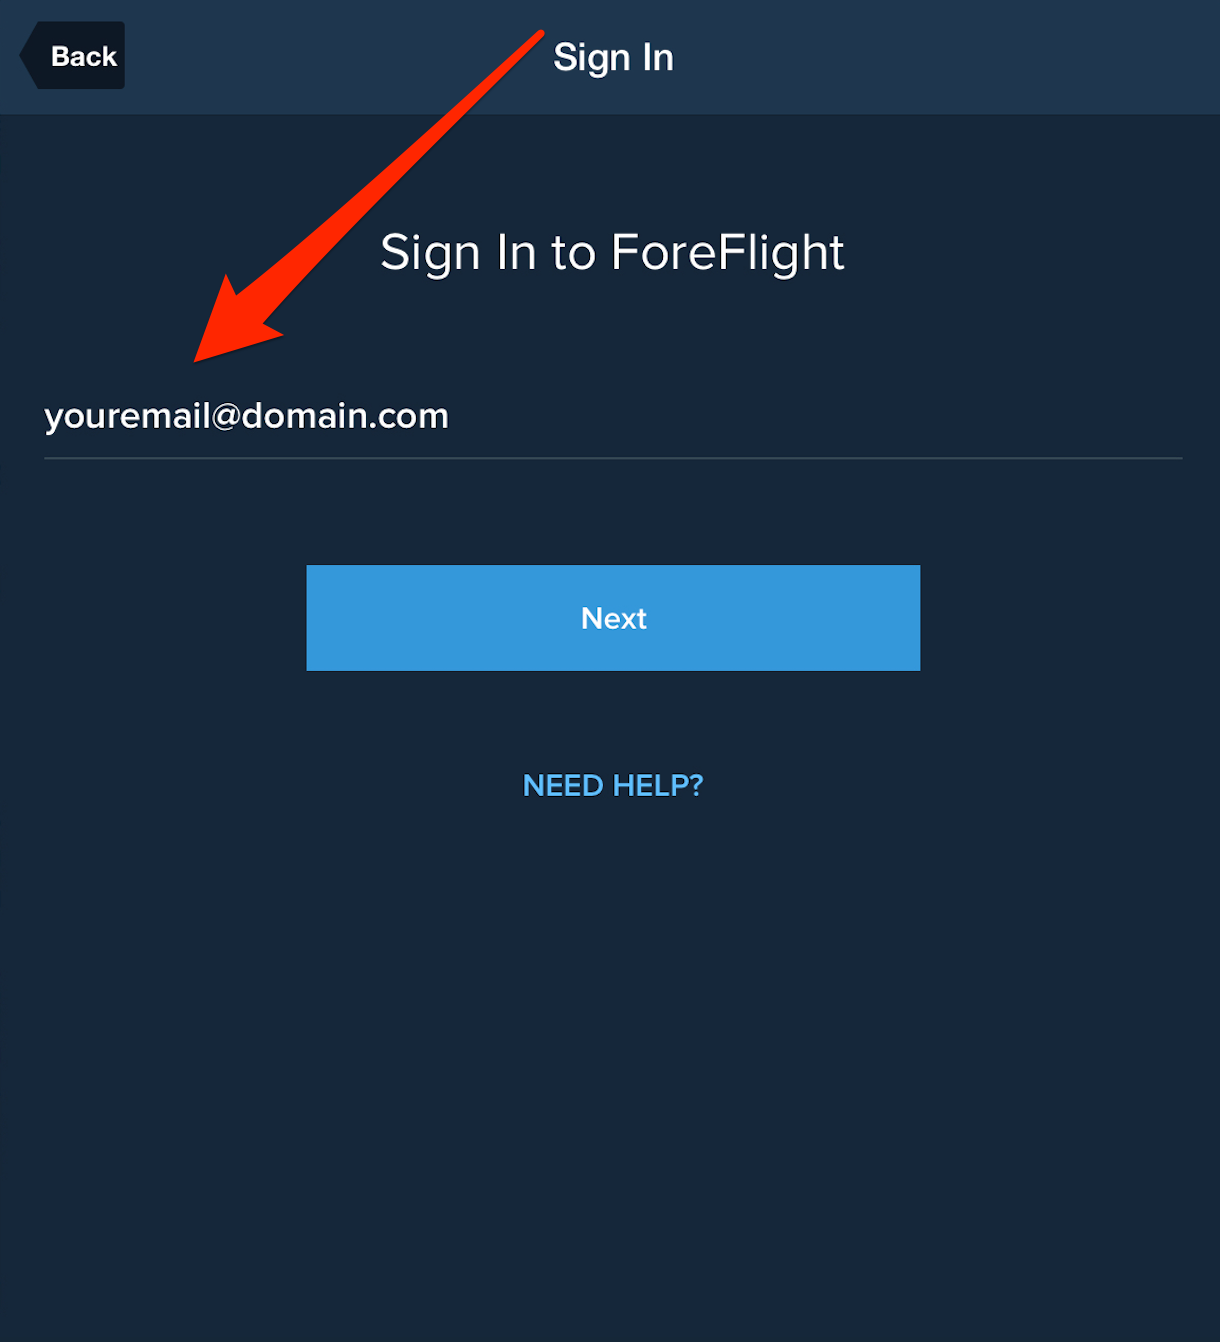Viewport: 1220px width, 1342px height.
Task: Click the "HELP?" word in help link
Action: point(657,785)
